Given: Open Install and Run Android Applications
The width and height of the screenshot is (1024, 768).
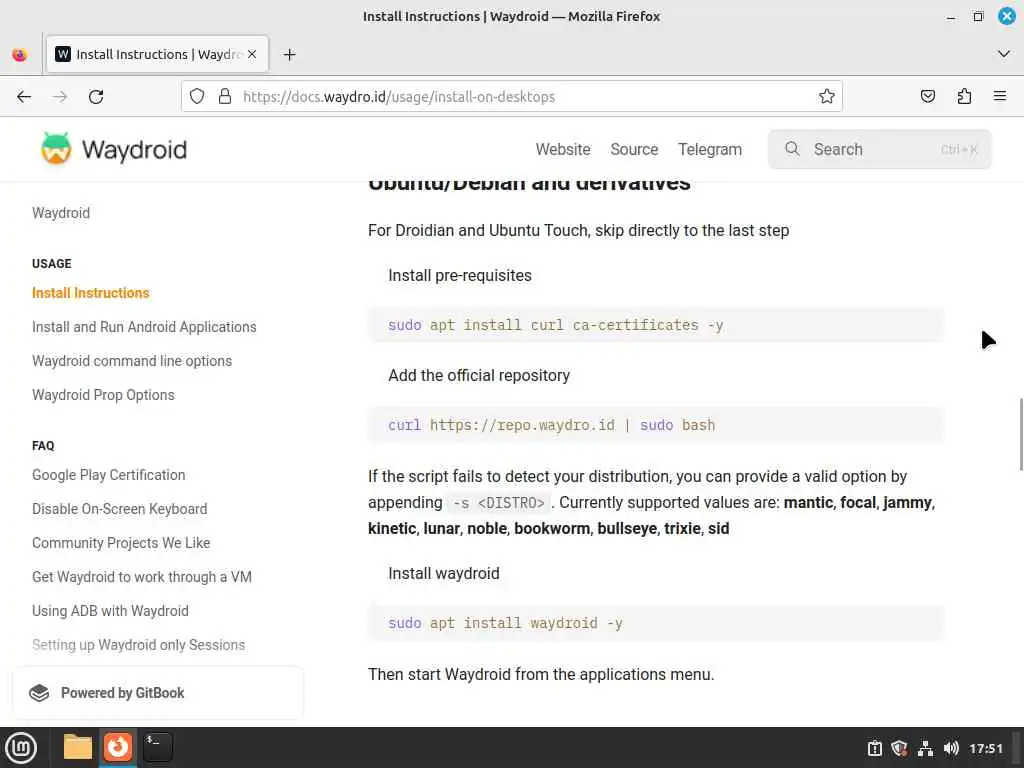Looking at the screenshot, I should pyautogui.click(x=144, y=327).
